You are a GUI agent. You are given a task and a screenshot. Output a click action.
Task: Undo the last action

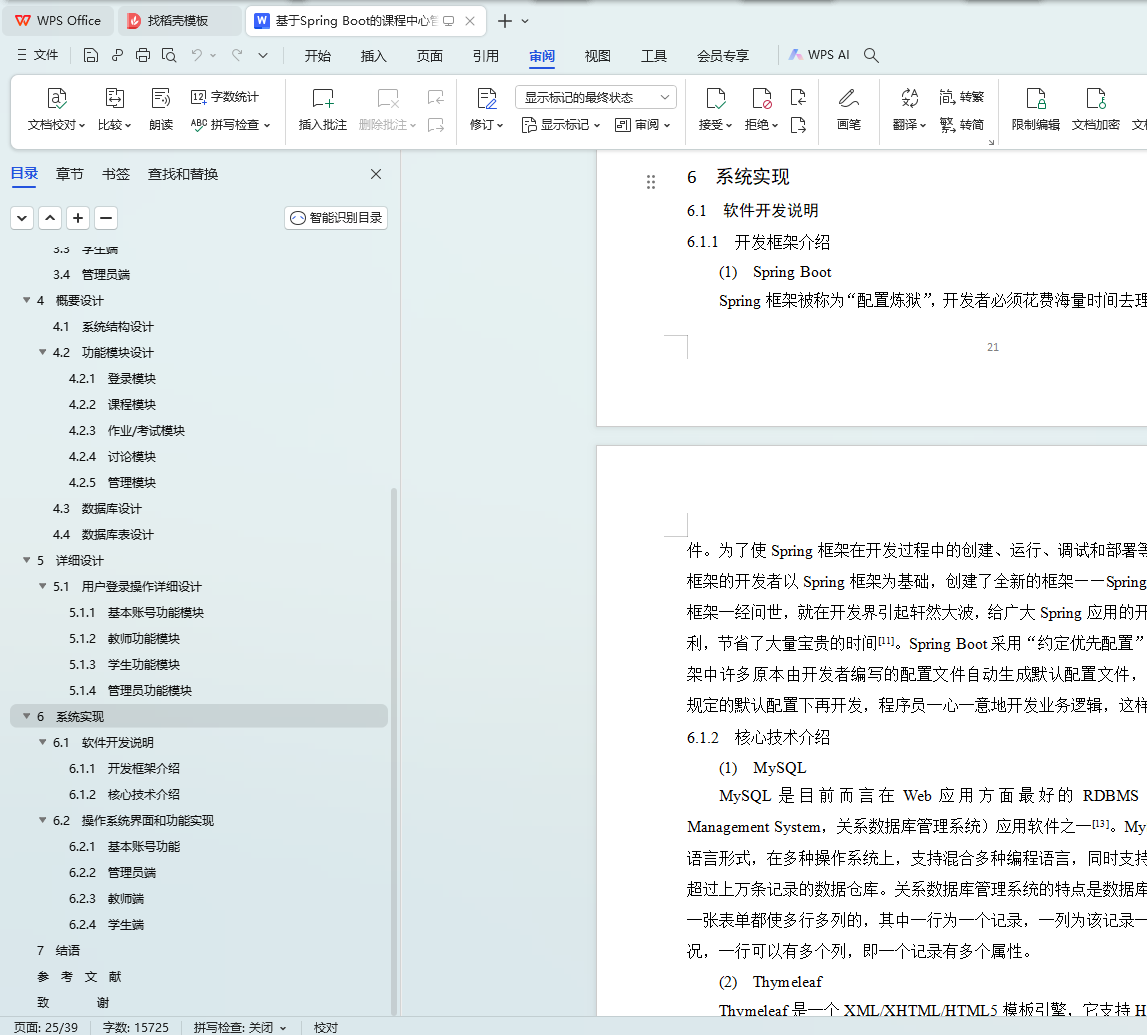[196, 56]
